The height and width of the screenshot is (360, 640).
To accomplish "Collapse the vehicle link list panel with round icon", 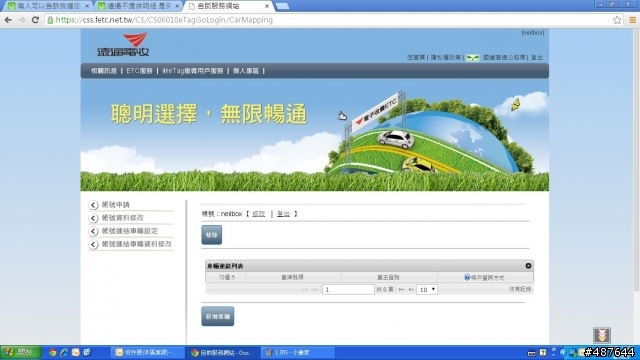I will click(x=528, y=266).
